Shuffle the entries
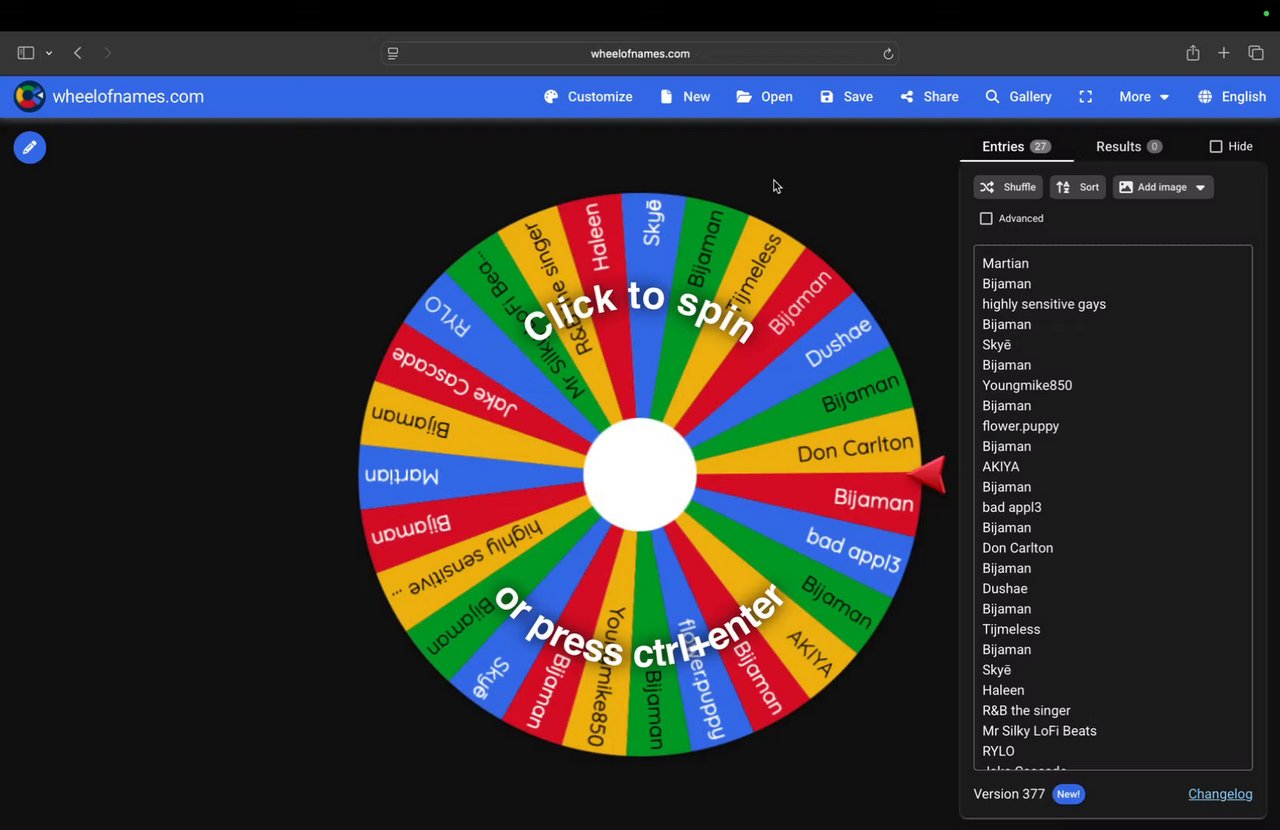Image resolution: width=1280 pixels, height=830 pixels. click(x=1008, y=187)
